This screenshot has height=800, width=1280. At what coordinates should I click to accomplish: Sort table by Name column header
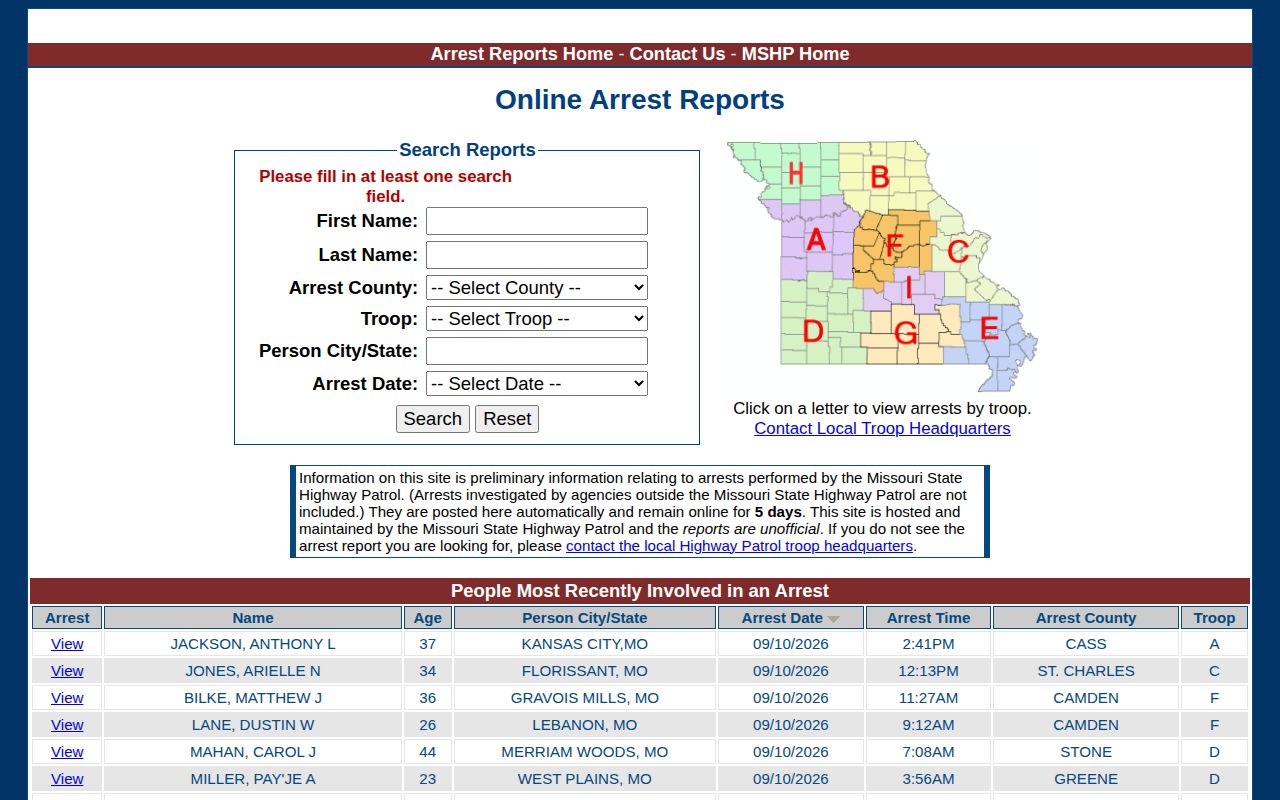(x=253, y=618)
